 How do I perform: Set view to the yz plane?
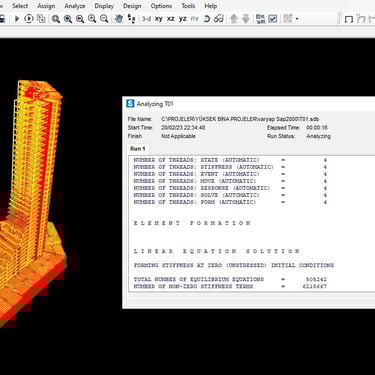[x=183, y=19]
